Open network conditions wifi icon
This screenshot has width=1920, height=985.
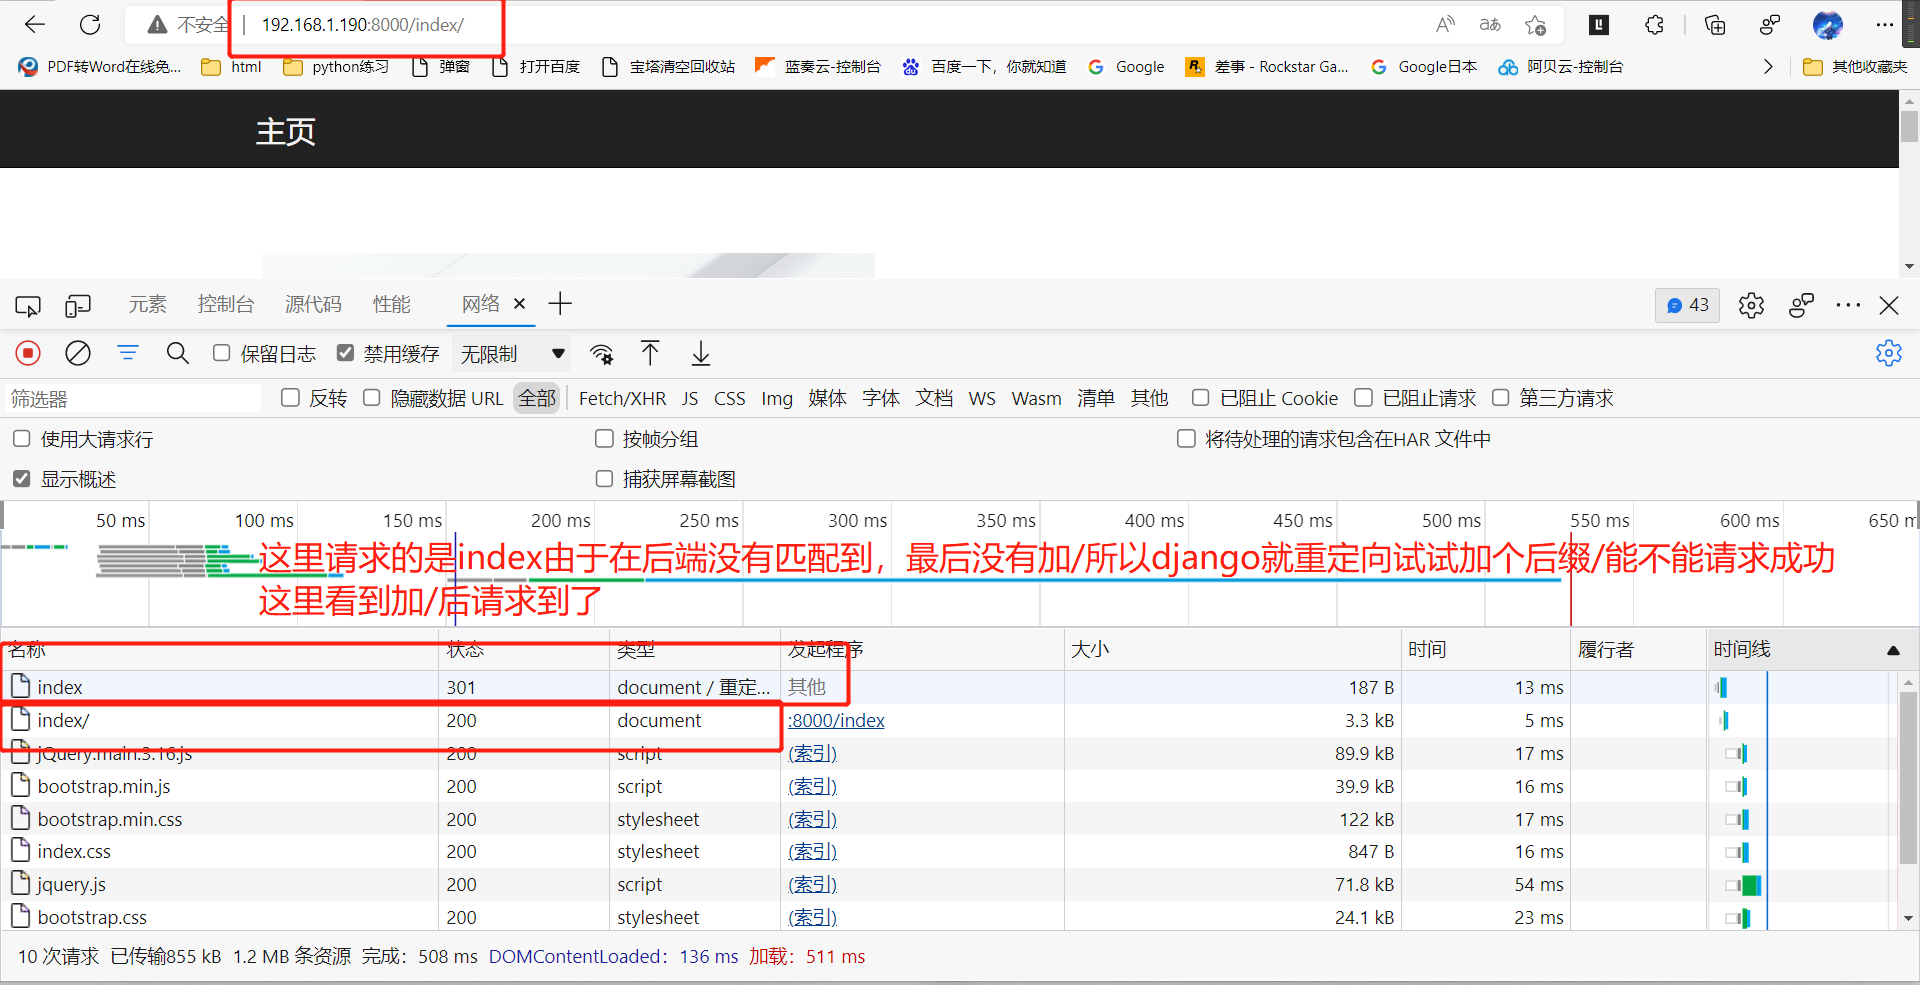(601, 354)
